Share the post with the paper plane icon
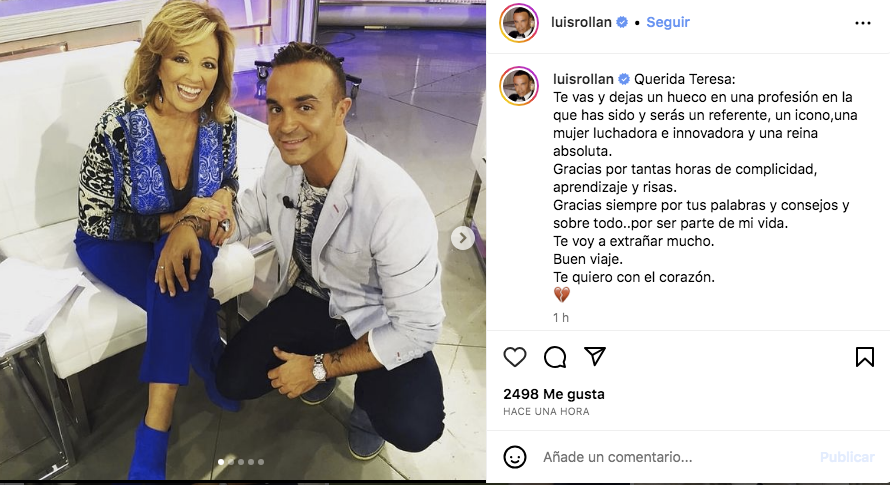This screenshot has width=890, height=485. 595,356
